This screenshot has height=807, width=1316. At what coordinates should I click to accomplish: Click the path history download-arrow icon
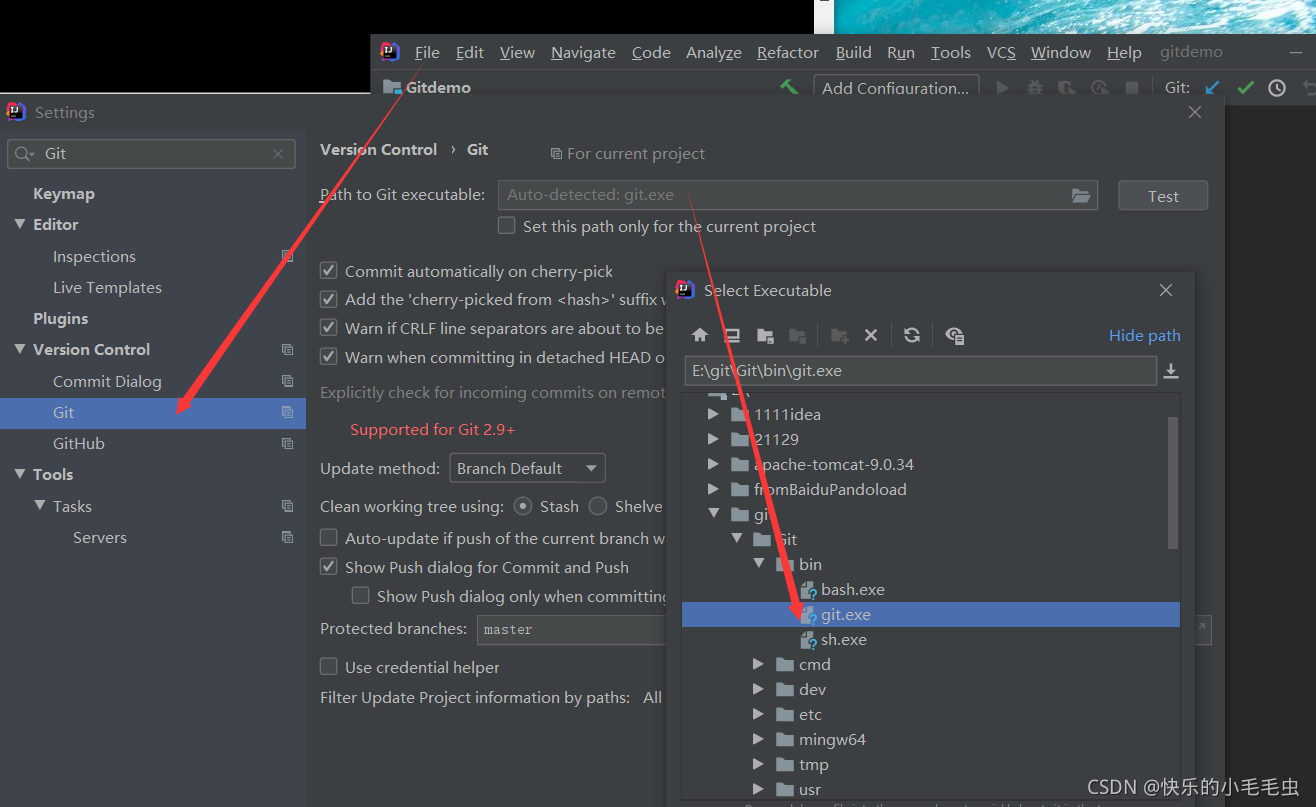(x=1171, y=371)
